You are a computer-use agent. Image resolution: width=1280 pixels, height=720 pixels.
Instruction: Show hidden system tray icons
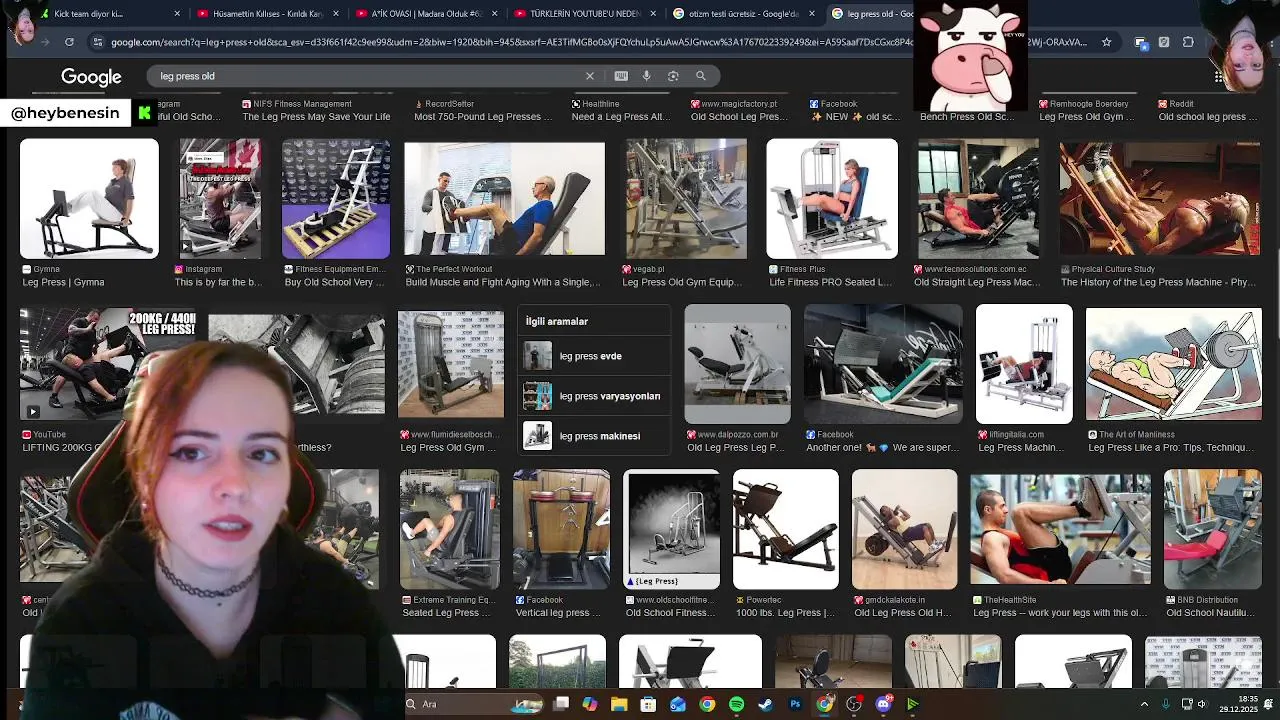pyautogui.click(x=1144, y=704)
